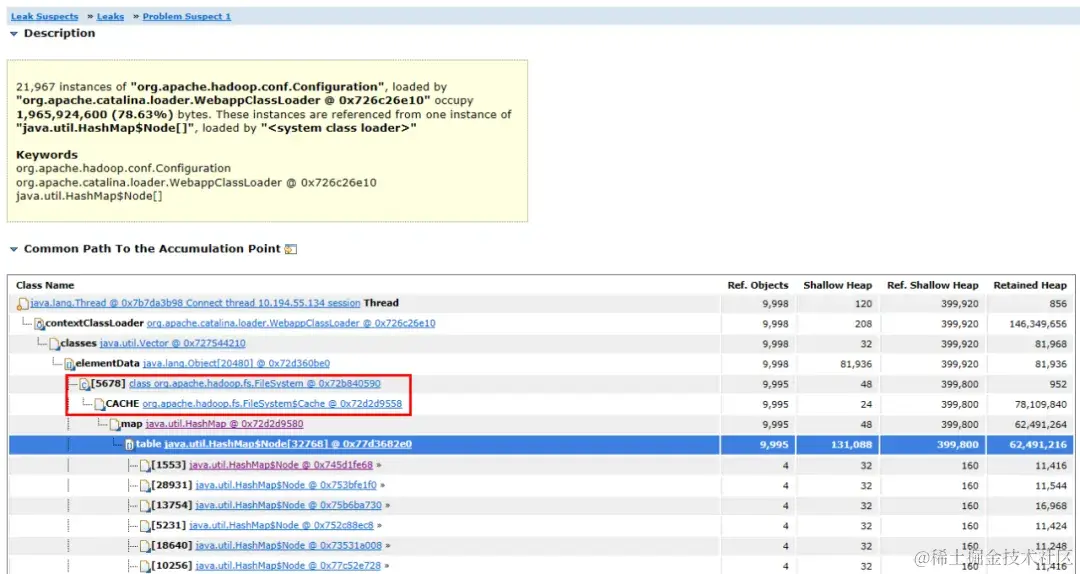1080x574 pixels.
Task: Open HashMap$Node[32768] @ 0x77d3682e0 link
Action: click(x=288, y=444)
